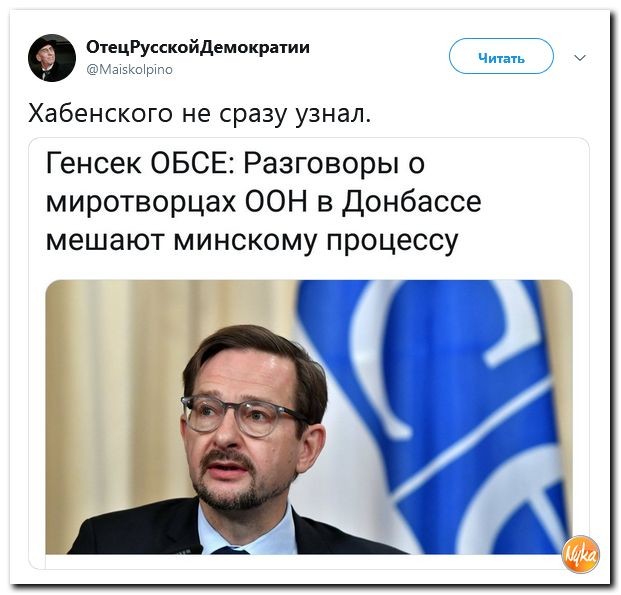621x595 pixels.
Task: Click 'мешают минскому процессу' headline line
Action: pyautogui.click(x=252, y=240)
